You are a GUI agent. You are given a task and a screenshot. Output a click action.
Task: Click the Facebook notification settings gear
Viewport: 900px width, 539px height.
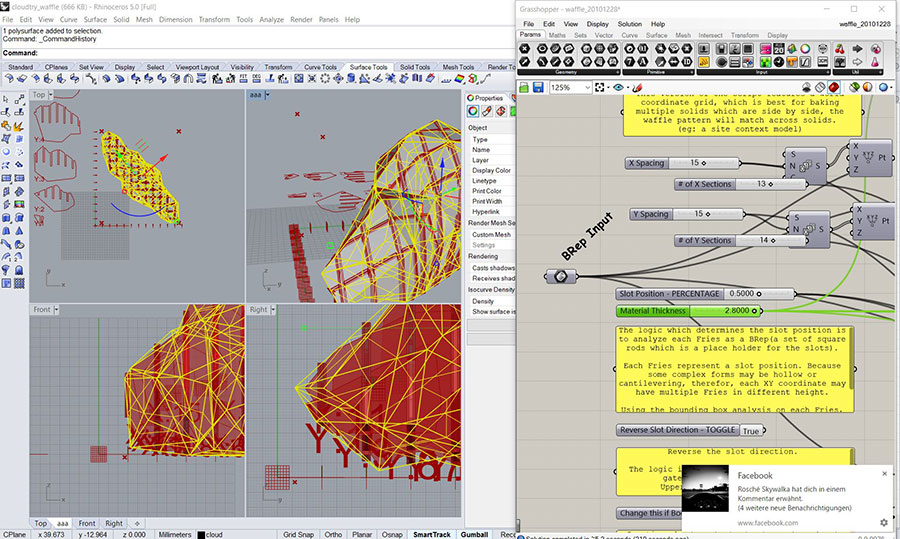884,522
